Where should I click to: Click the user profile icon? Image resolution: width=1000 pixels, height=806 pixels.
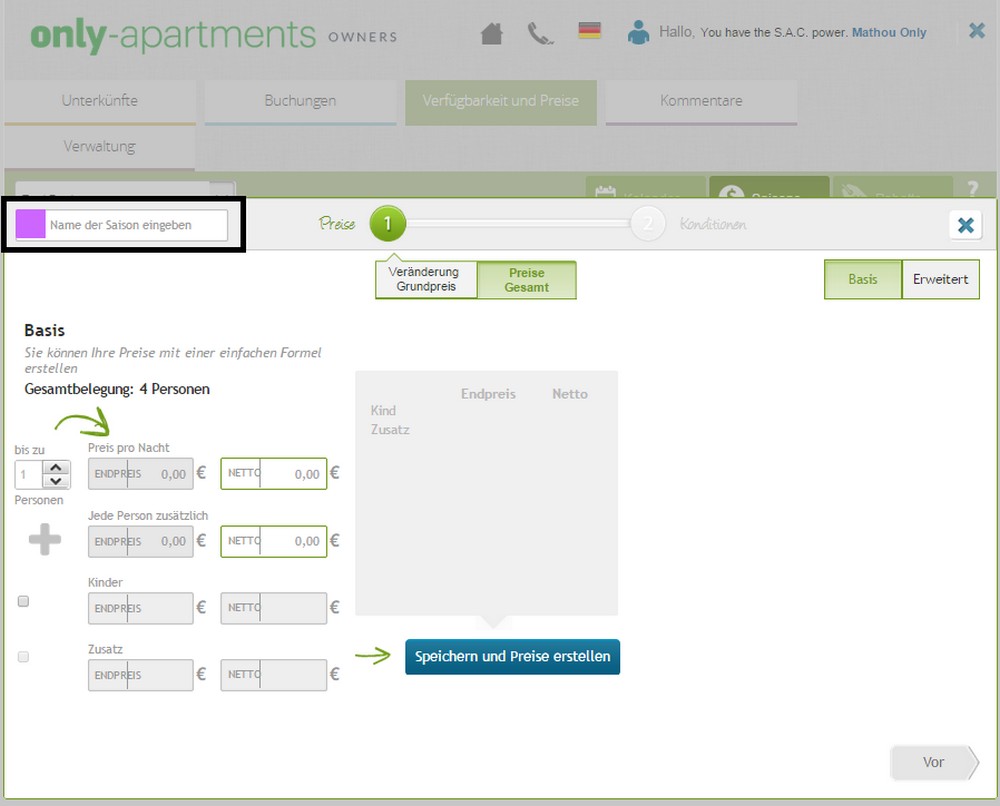tap(638, 32)
